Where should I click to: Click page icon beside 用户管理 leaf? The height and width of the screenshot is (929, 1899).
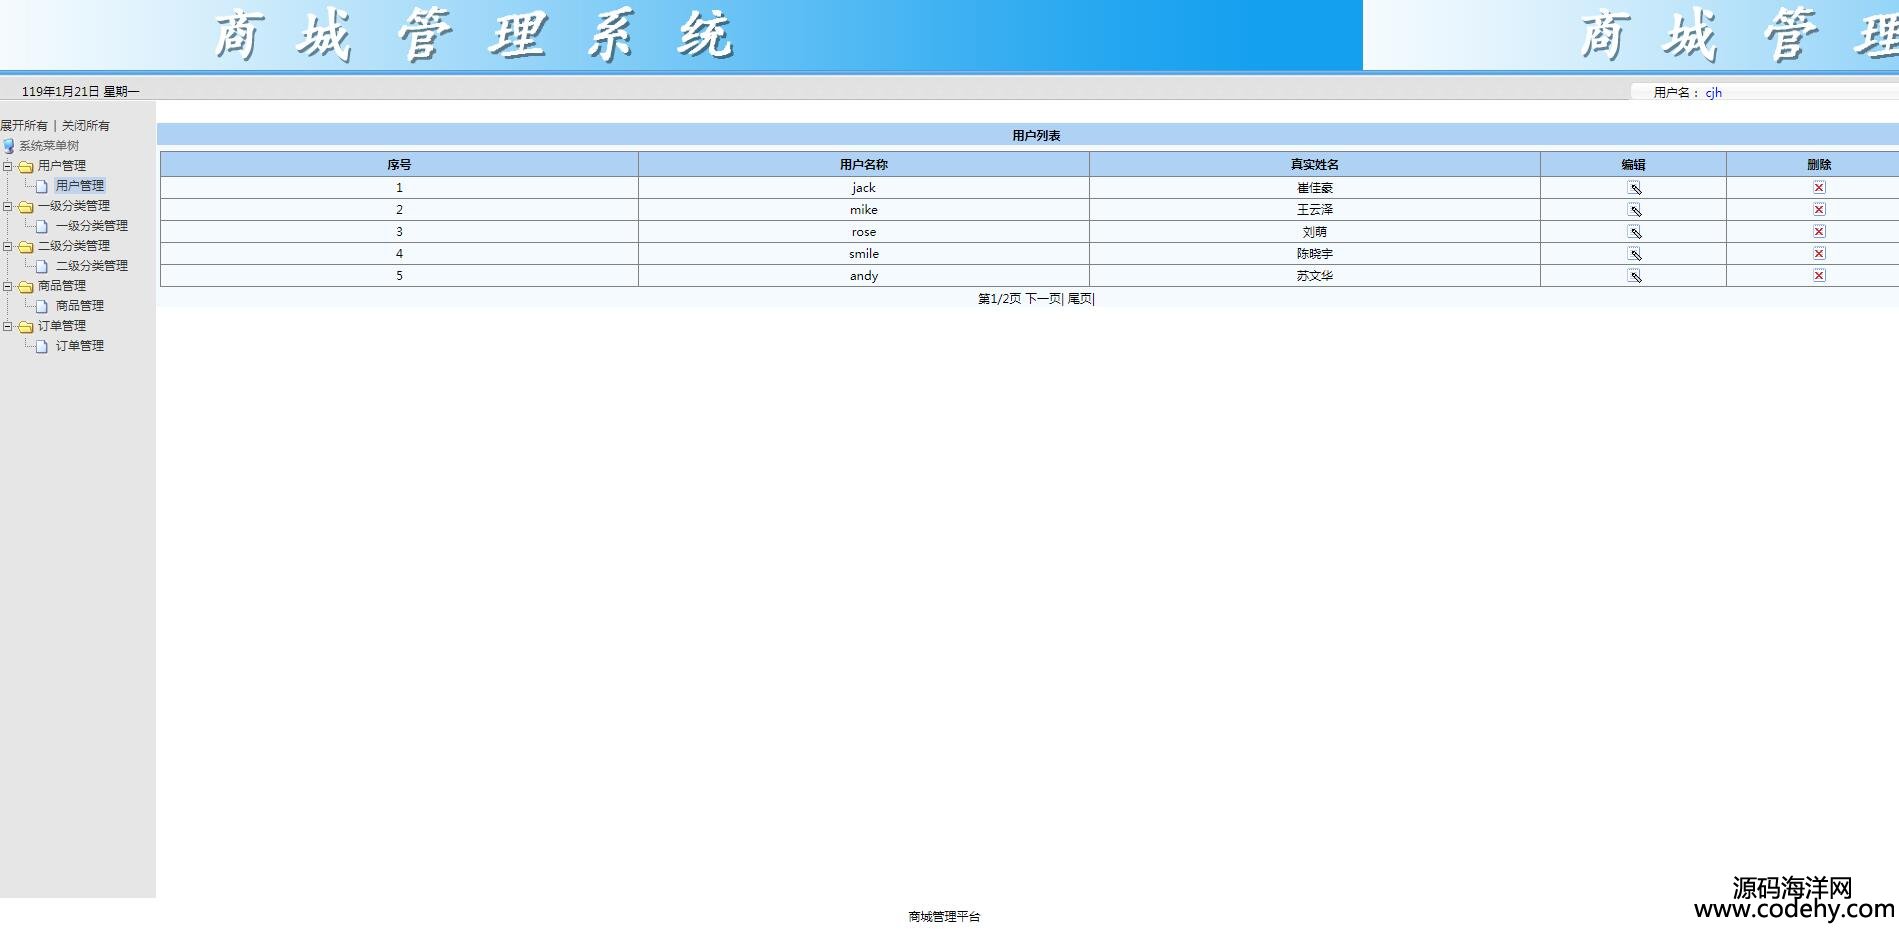(x=42, y=186)
